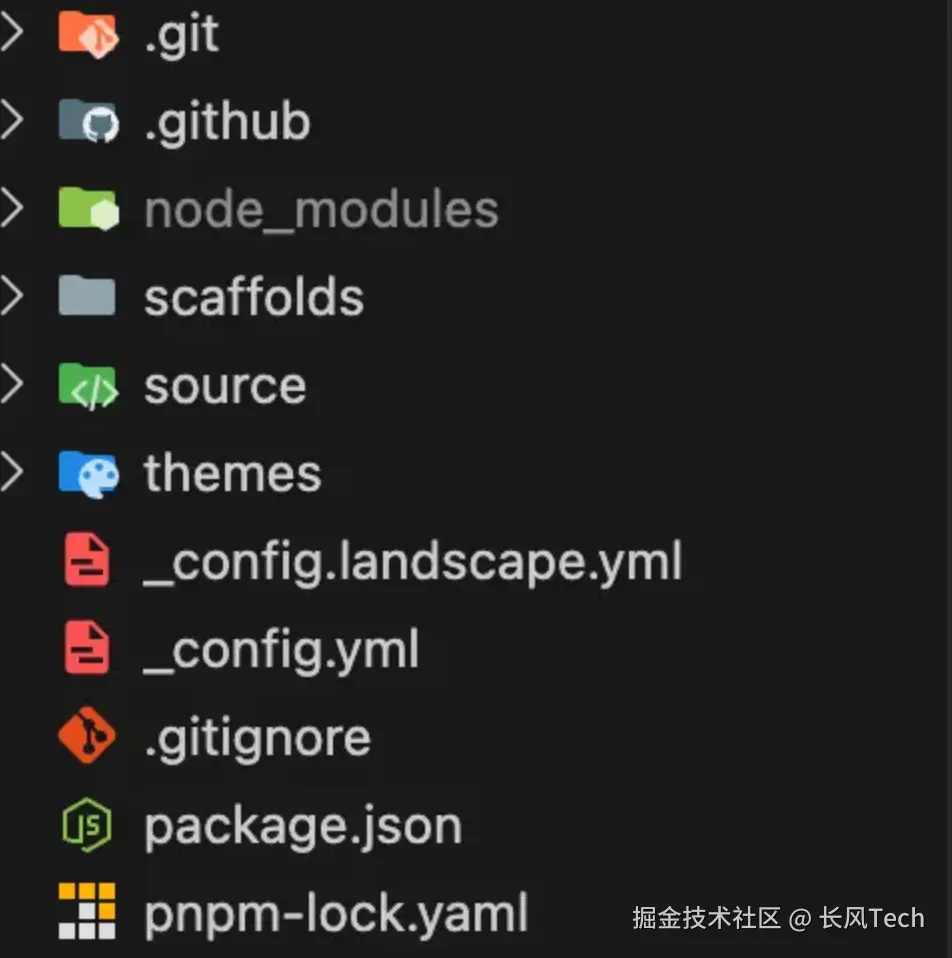Screen dimensions: 952x958
Task: Click the green node_modules folder icon
Action: (x=88, y=209)
